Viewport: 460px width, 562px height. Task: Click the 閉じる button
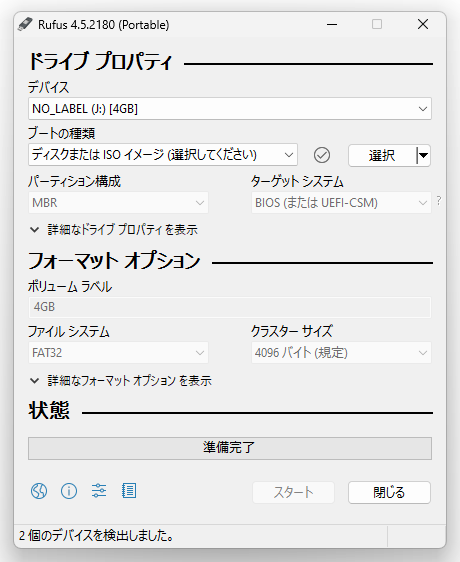click(389, 492)
